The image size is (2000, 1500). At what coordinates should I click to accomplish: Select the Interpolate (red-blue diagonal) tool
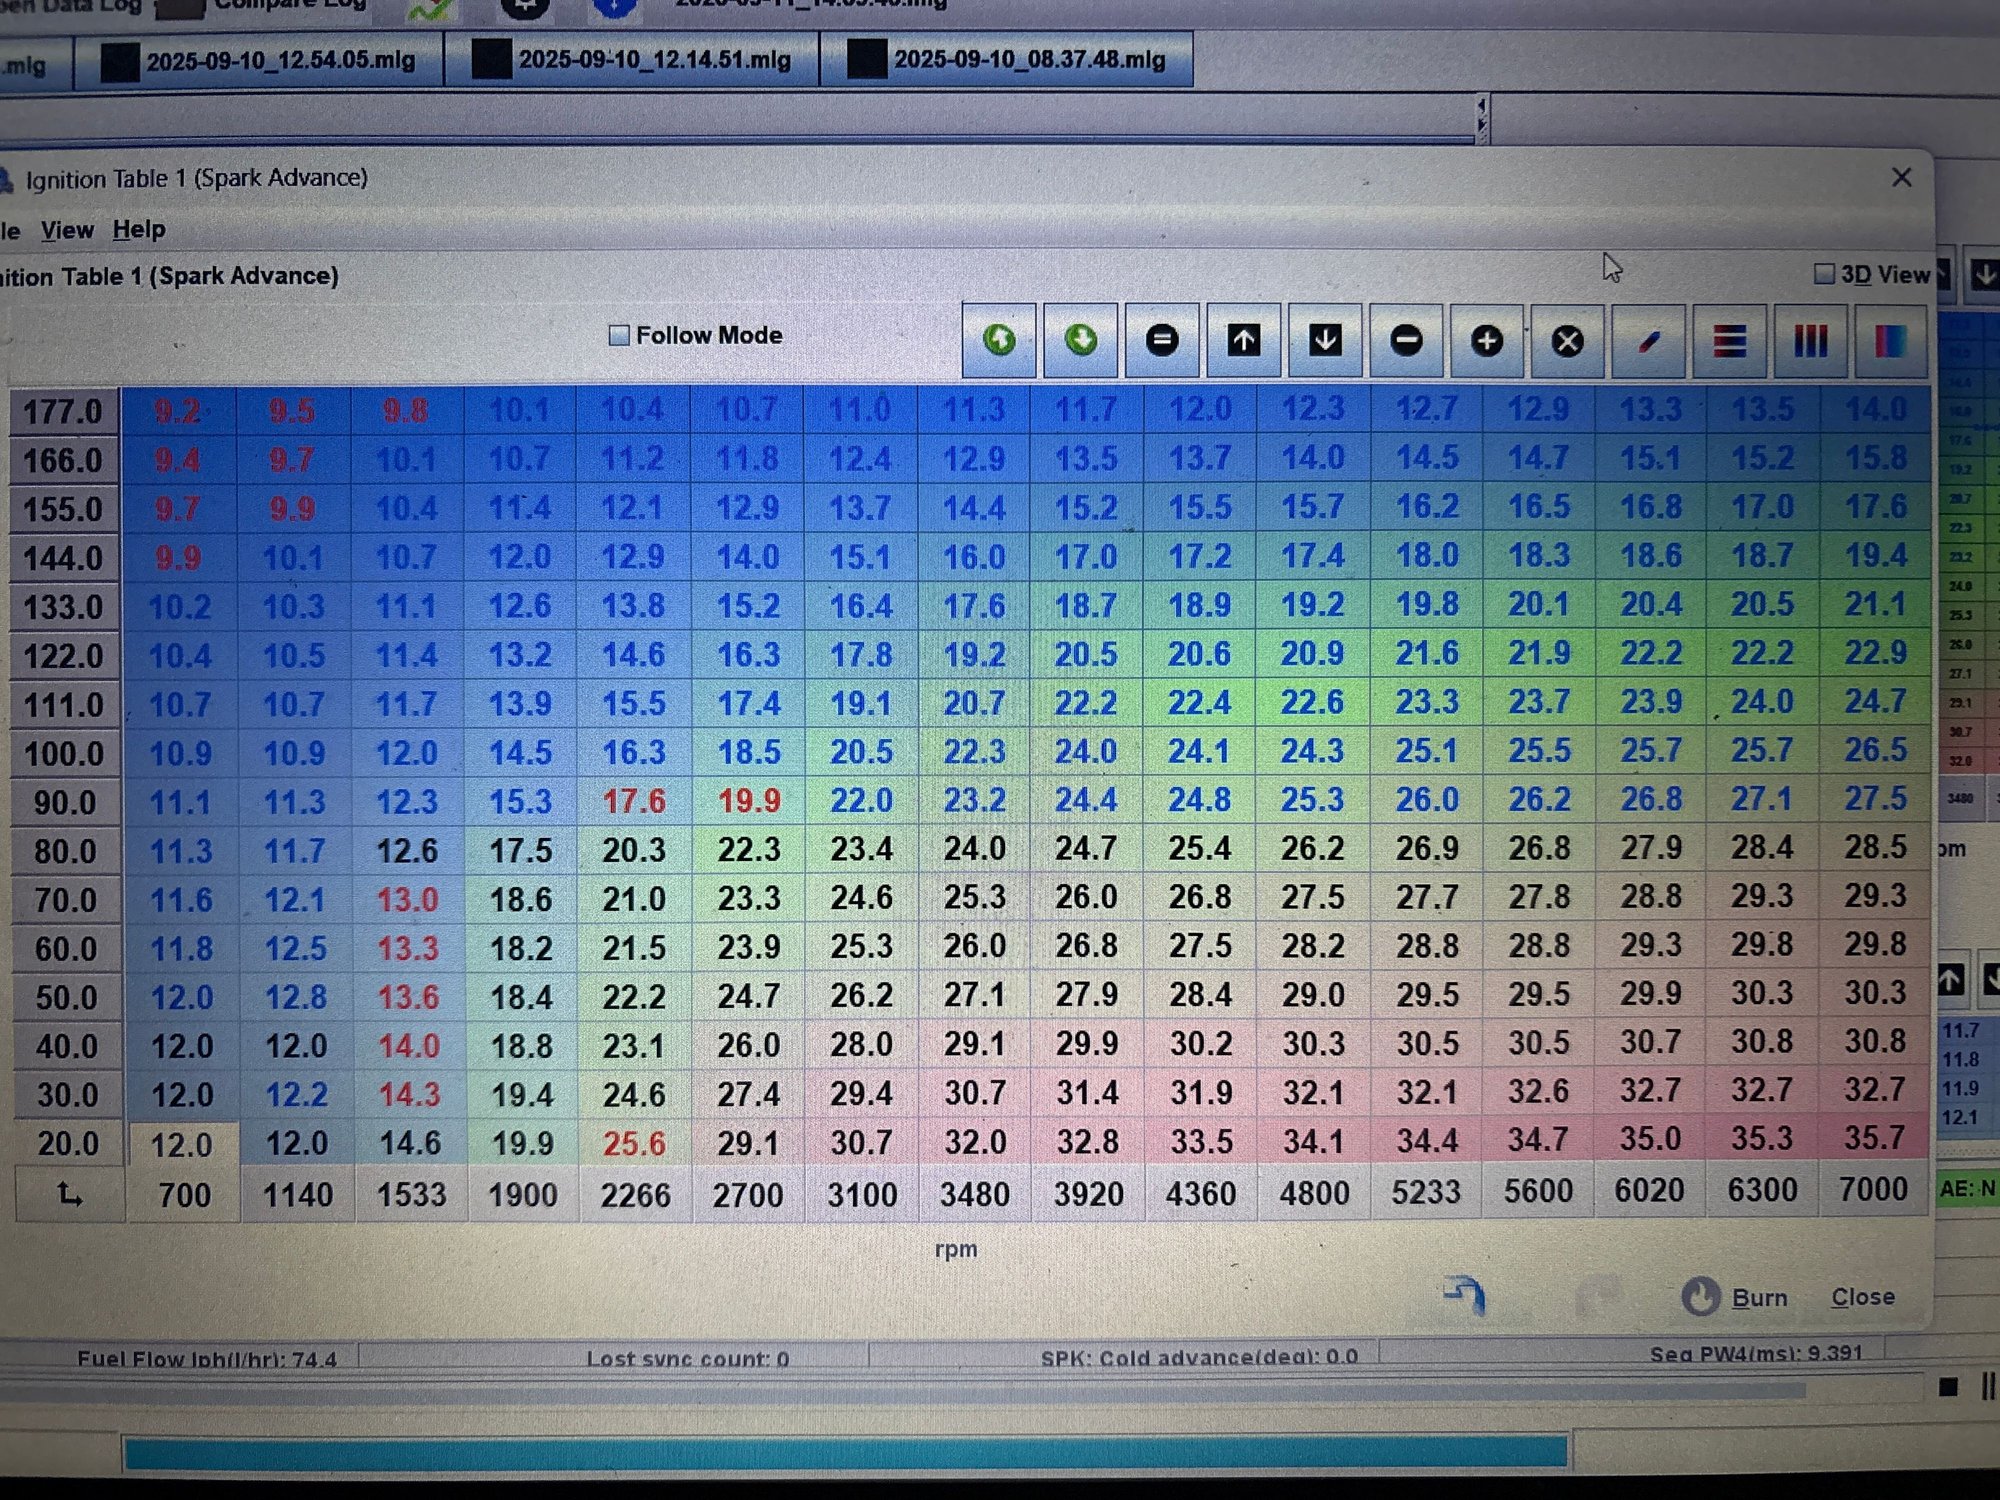click(x=1648, y=342)
